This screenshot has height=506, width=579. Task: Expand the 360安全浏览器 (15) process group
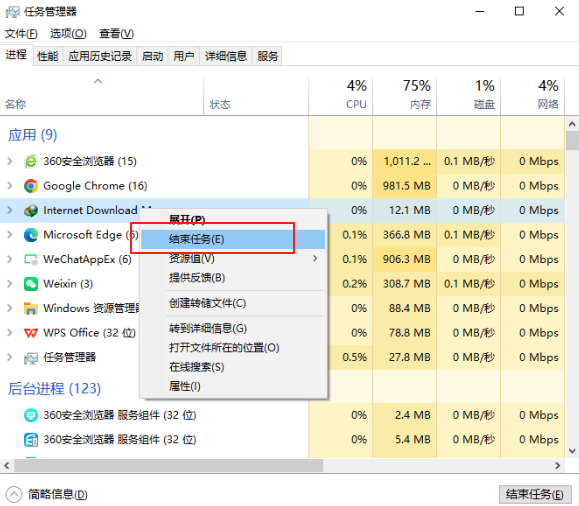pyautogui.click(x=10, y=161)
